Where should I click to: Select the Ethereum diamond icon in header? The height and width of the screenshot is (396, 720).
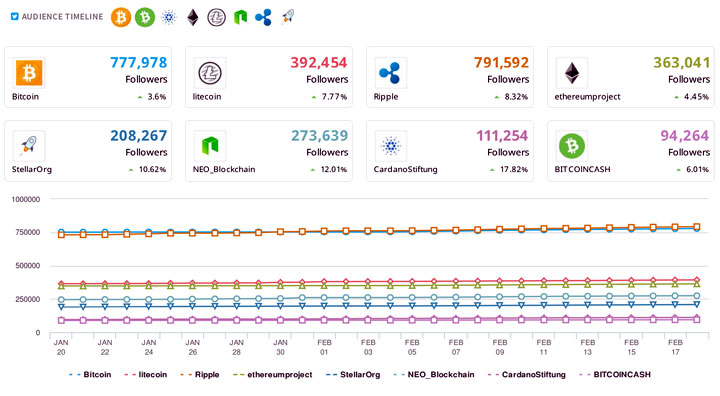pos(193,17)
